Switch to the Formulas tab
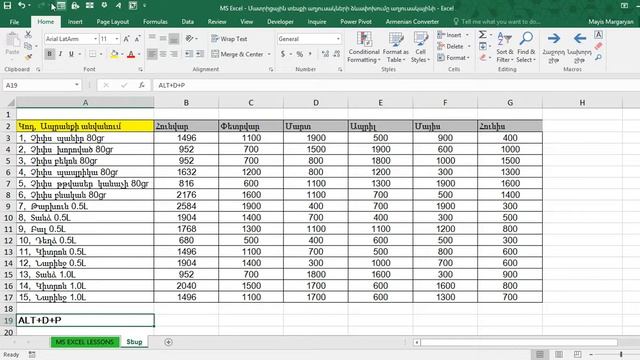 coord(155,22)
